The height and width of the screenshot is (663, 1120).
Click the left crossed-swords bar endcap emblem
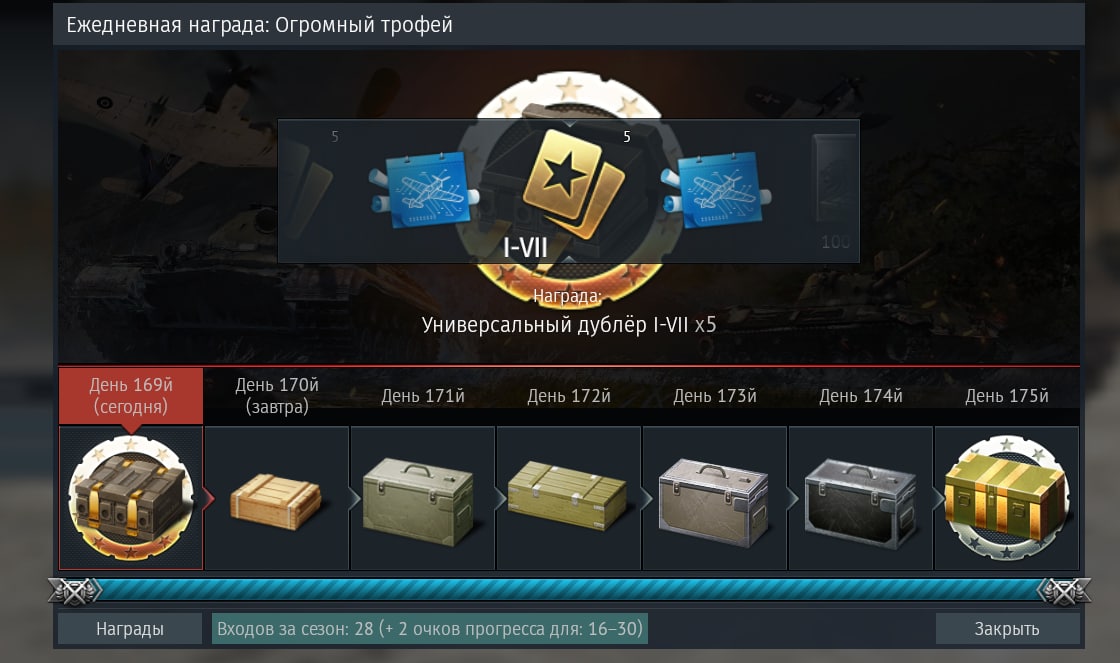(x=75, y=591)
